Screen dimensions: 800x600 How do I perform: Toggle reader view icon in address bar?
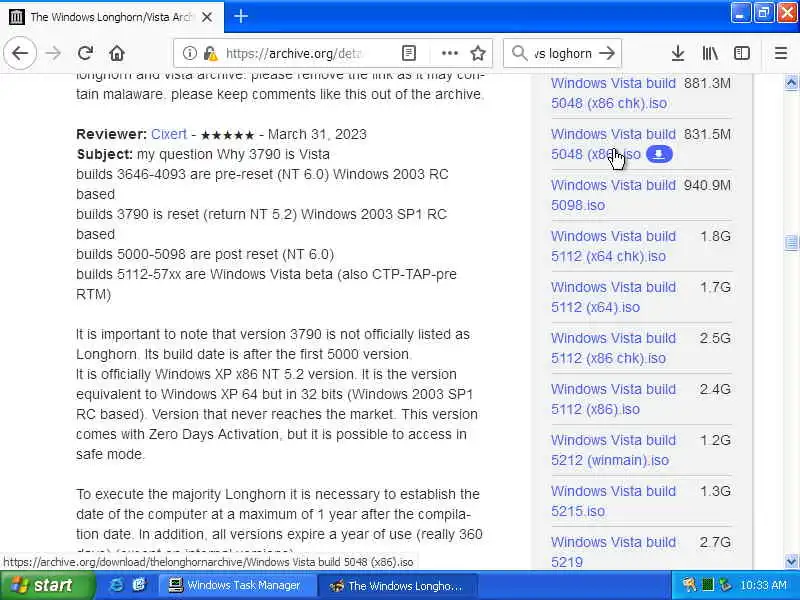pos(409,53)
